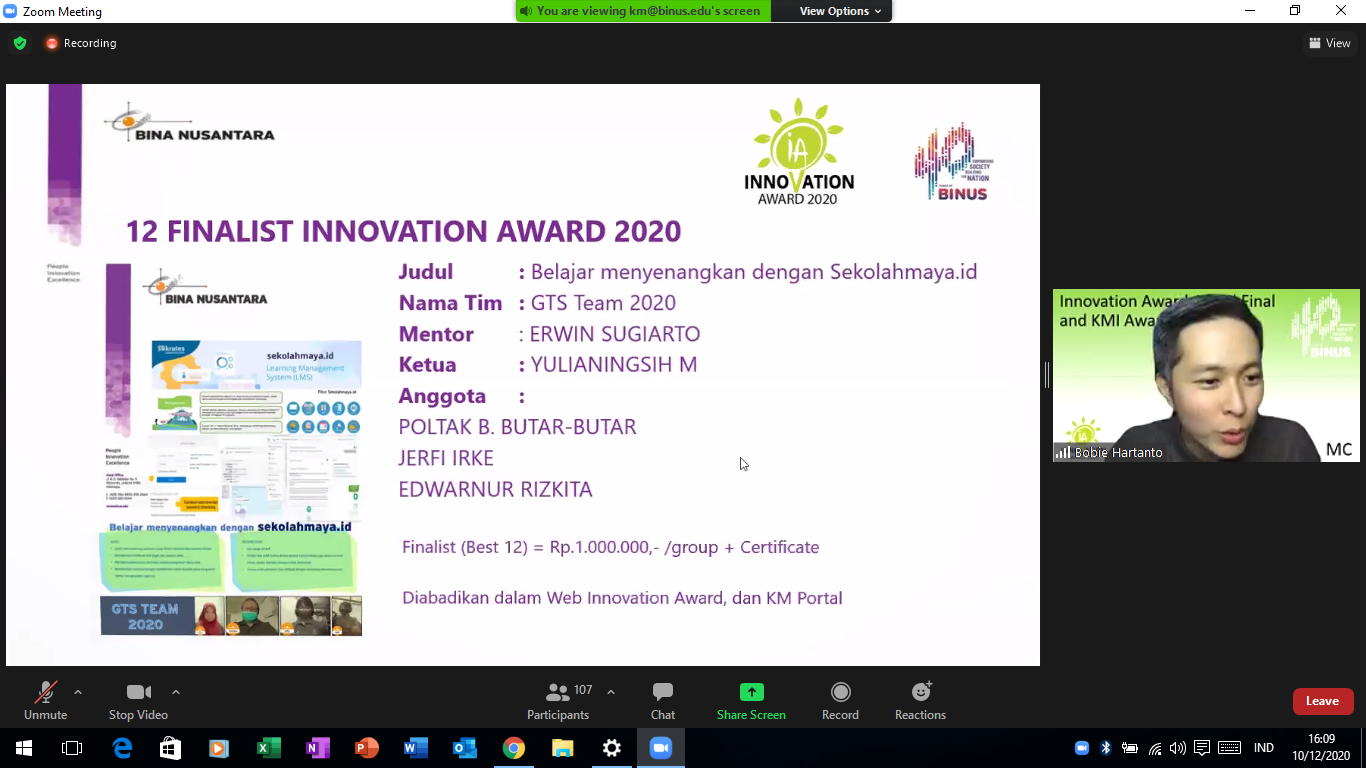
Task: Click the 'JERFI IRKE' name
Action: (x=446, y=458)
